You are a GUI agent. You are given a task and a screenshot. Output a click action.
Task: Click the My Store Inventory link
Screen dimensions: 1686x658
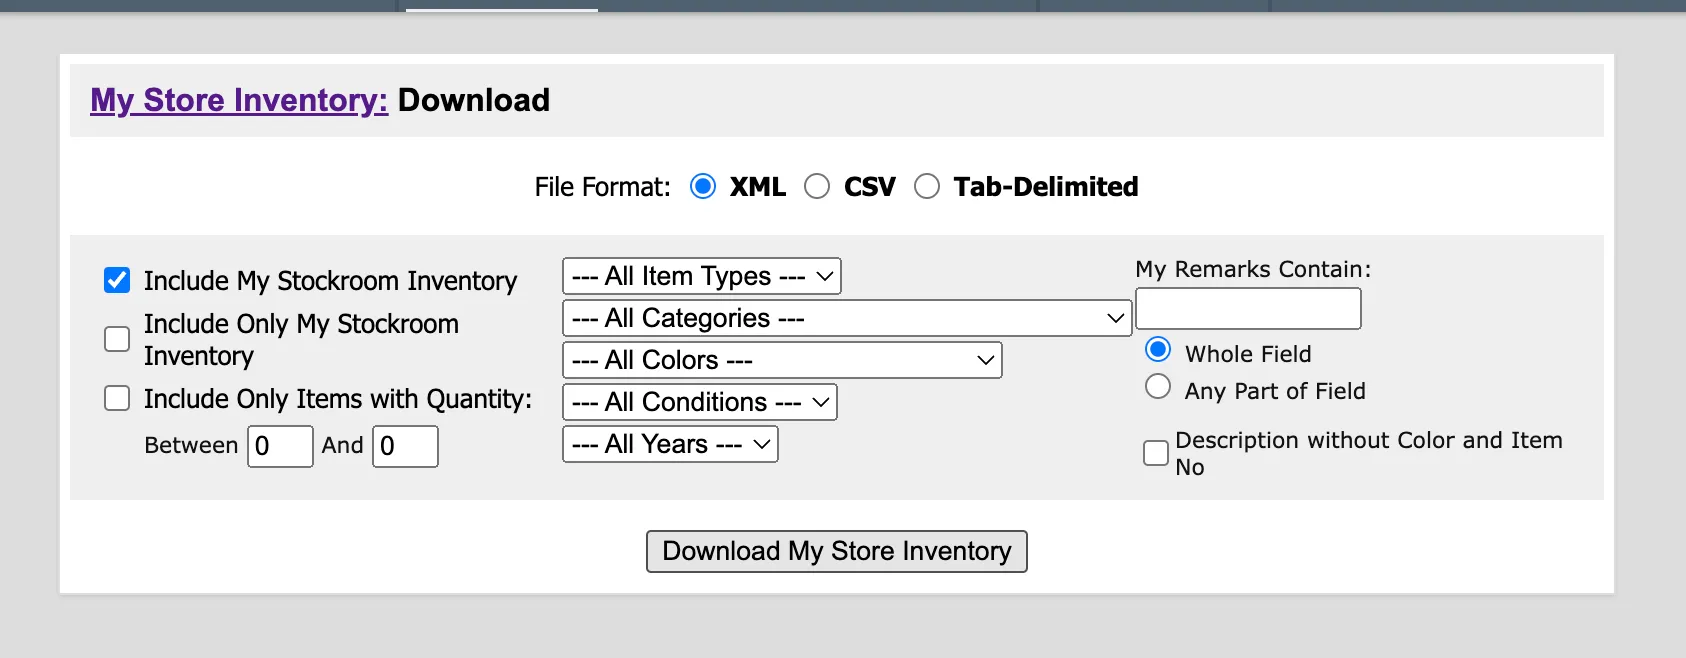(x=239, y=100)
